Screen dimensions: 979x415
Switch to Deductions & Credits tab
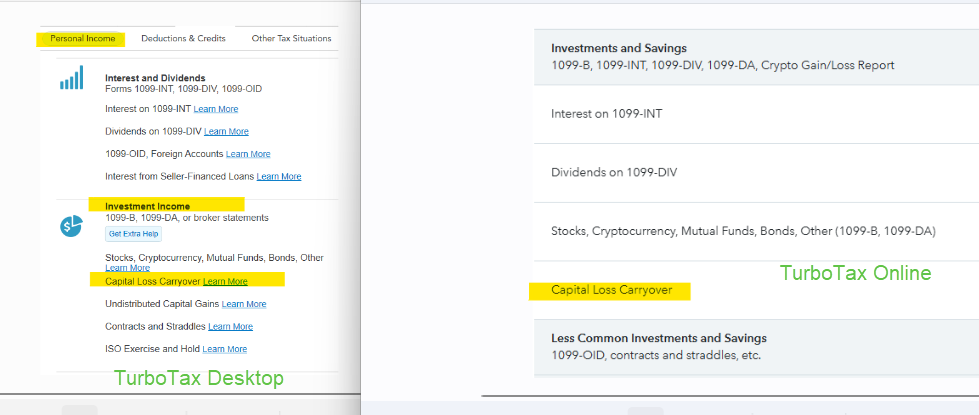coord(183,39)
